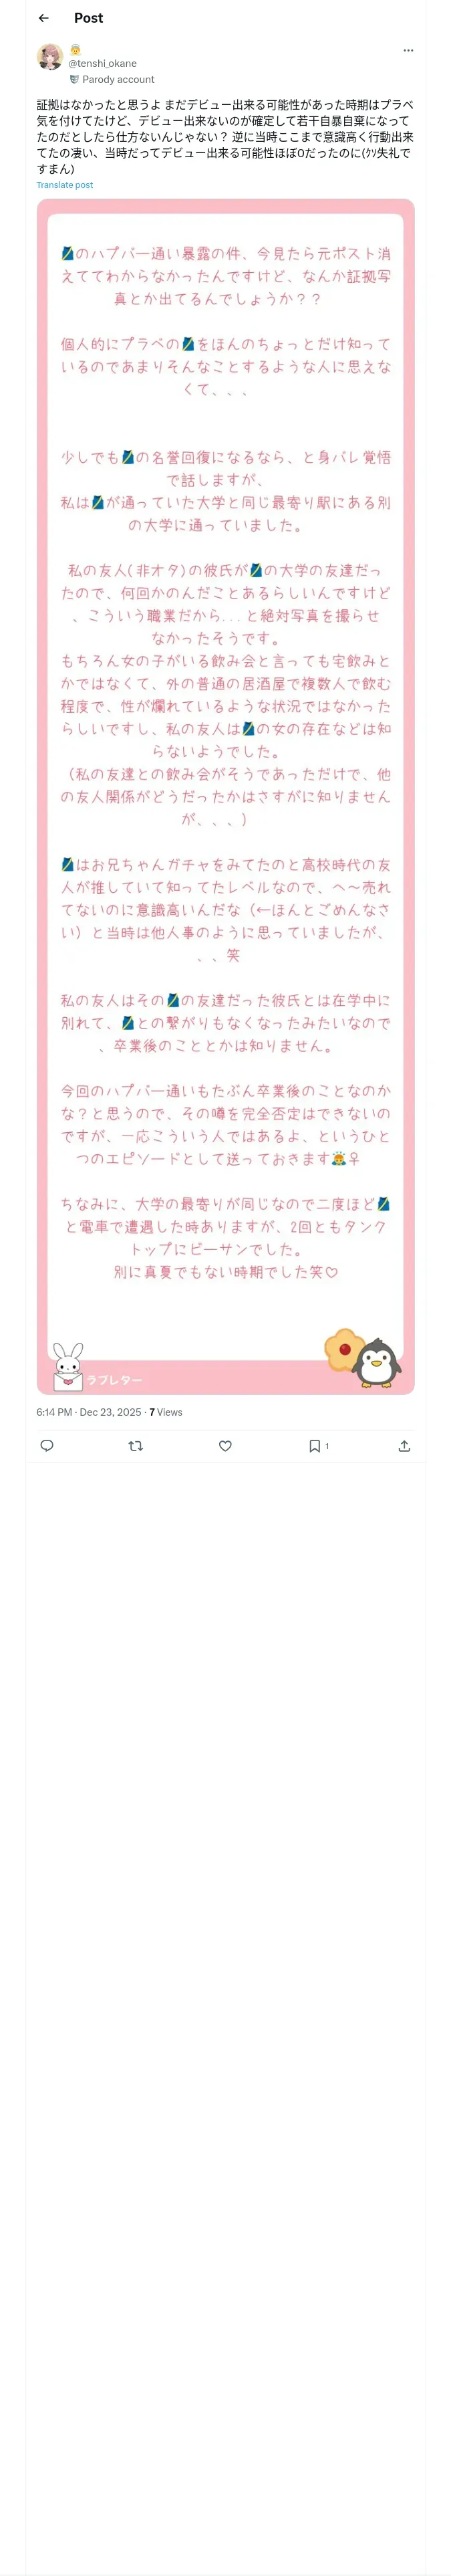This screenshot has height=2576, width=451.
Task: Click the 6:14 PM Dec 23, 2025 timestamp
Action: point(88,1412)
